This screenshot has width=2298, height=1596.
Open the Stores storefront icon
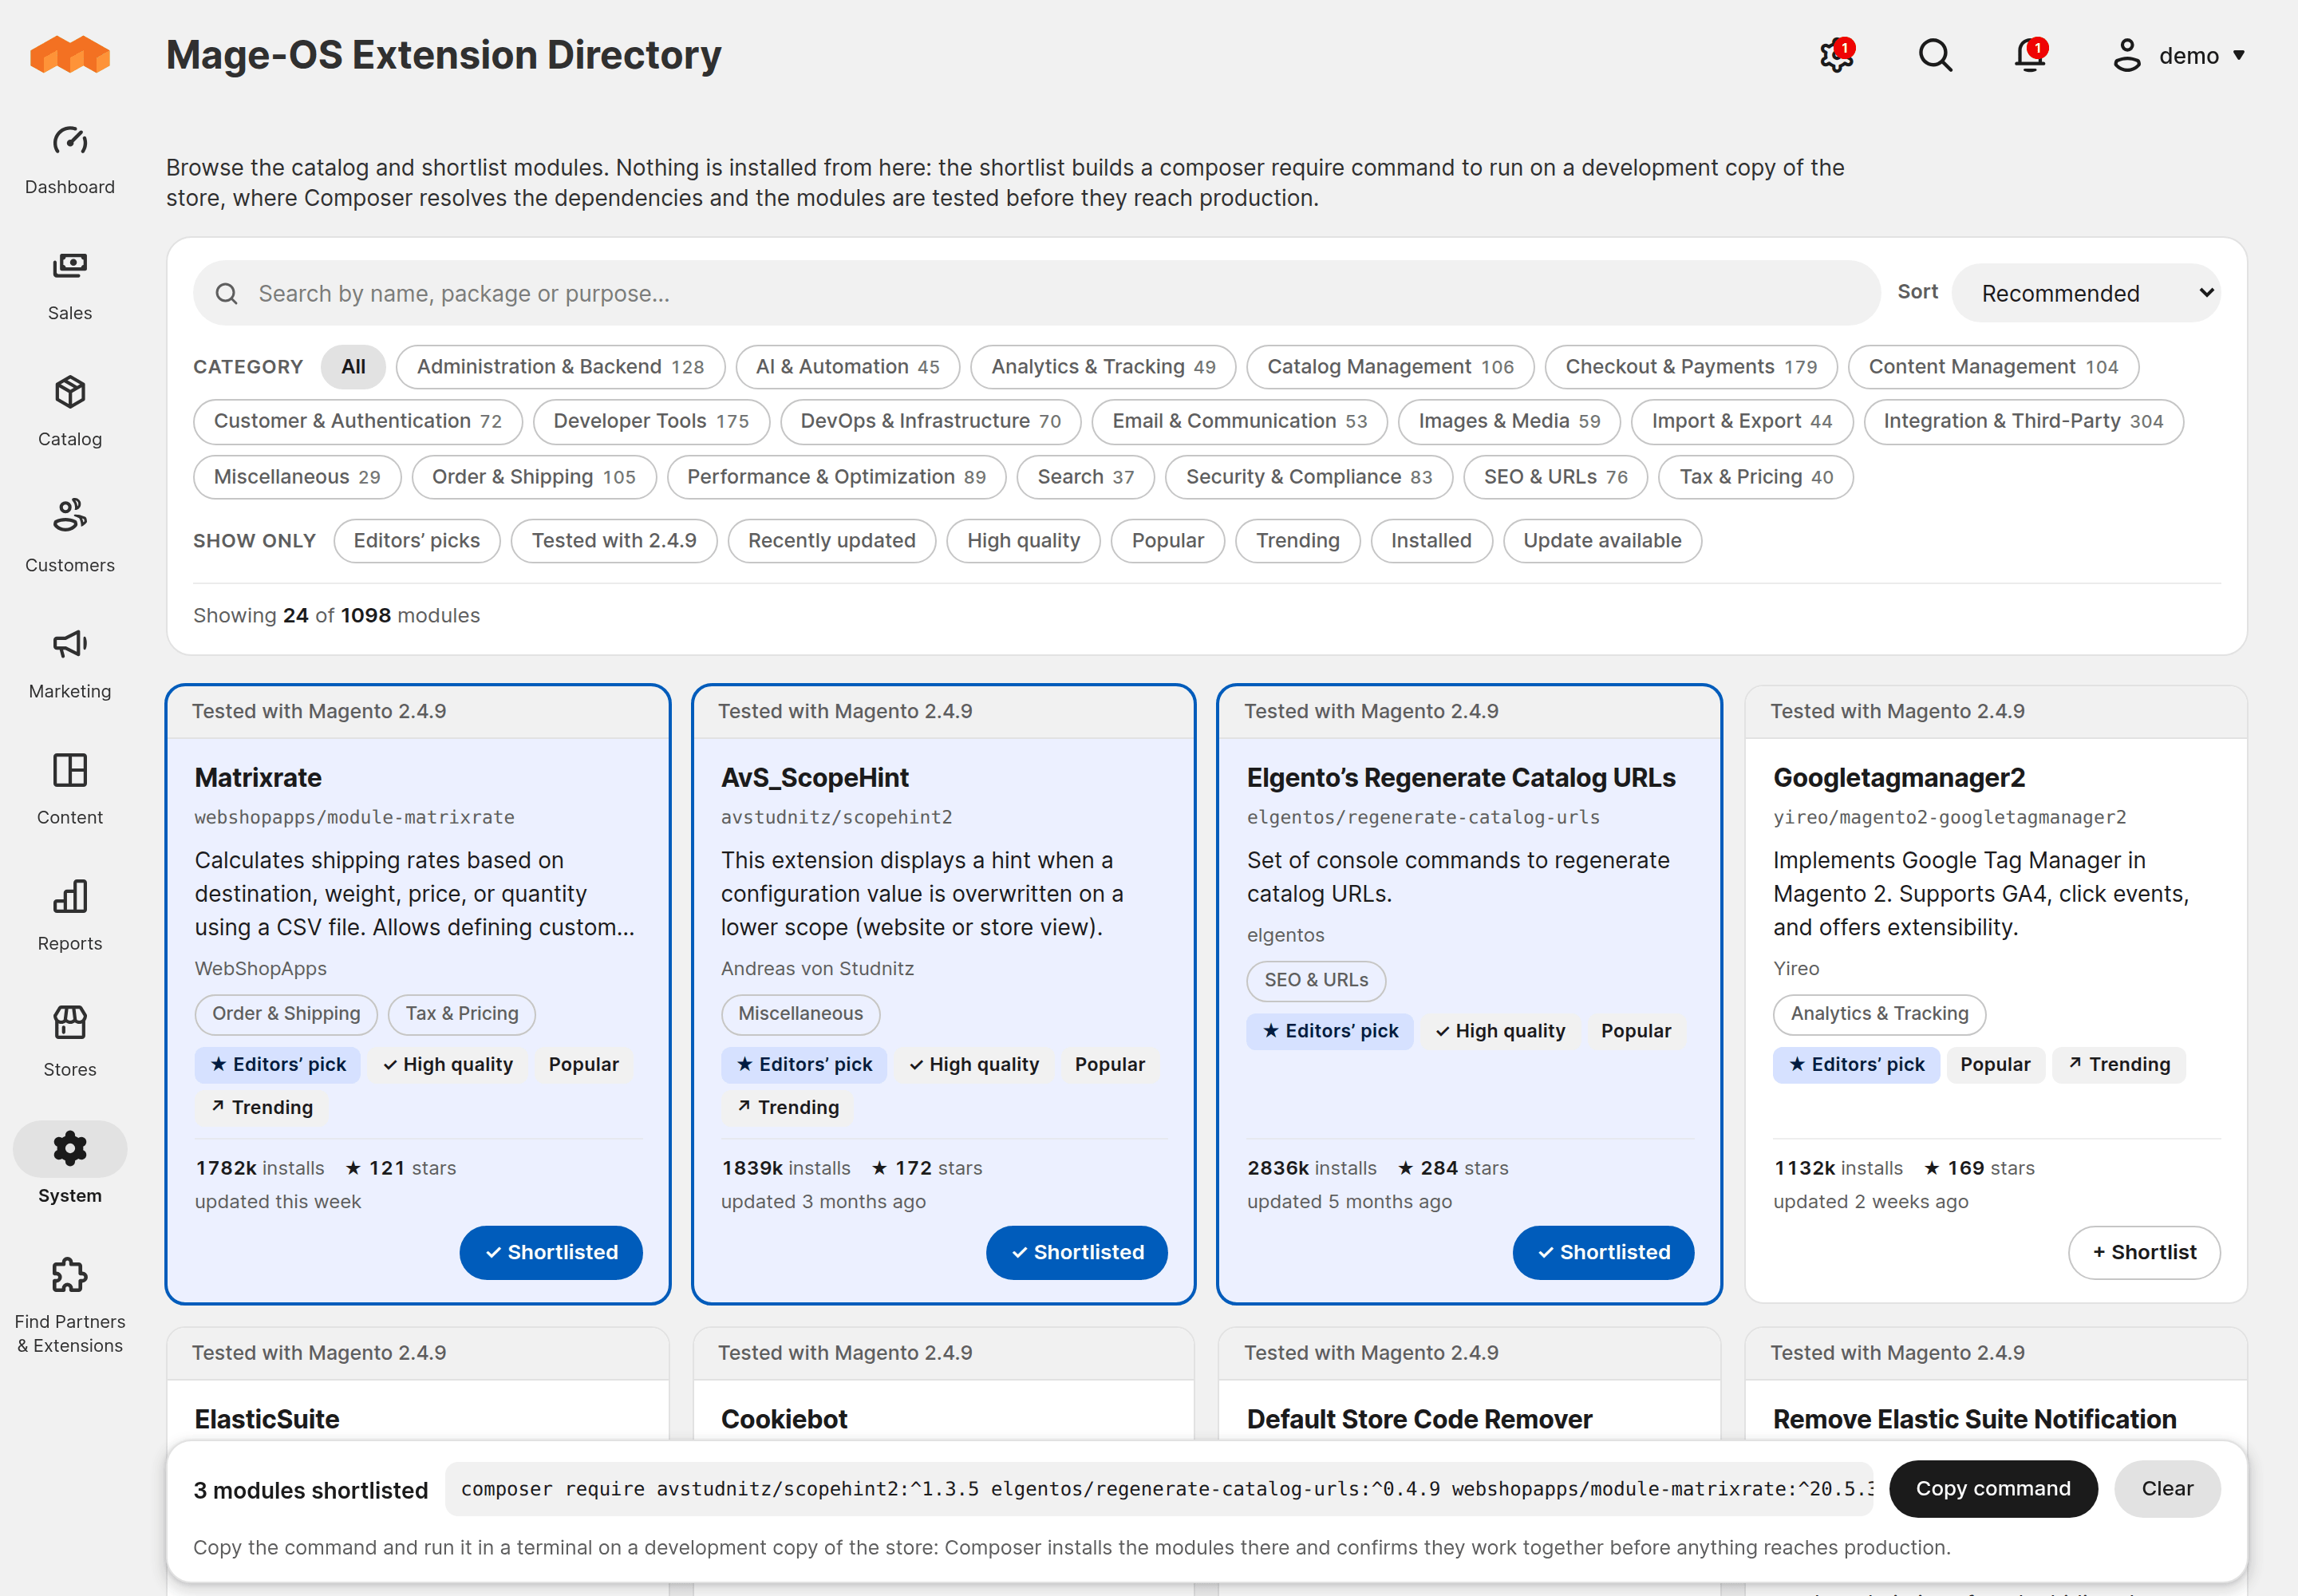tap(70, 1022)
